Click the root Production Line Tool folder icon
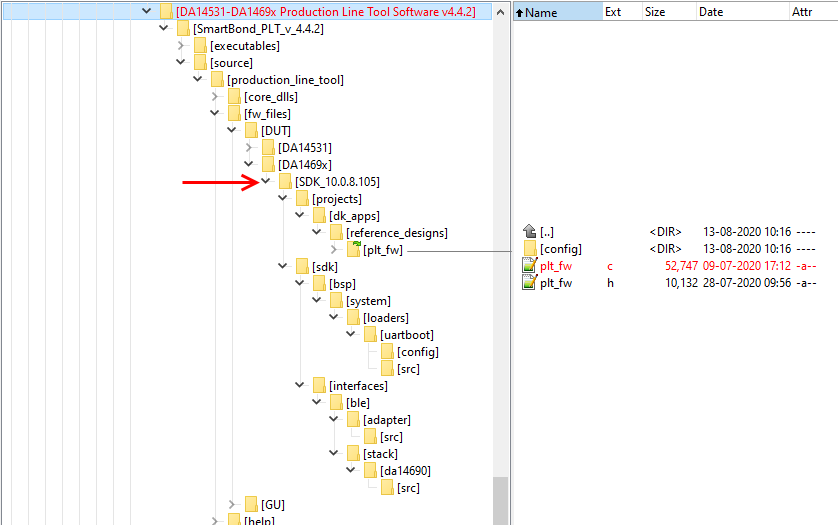The width and height of the screenshot is (838, 525). point(166,11)
